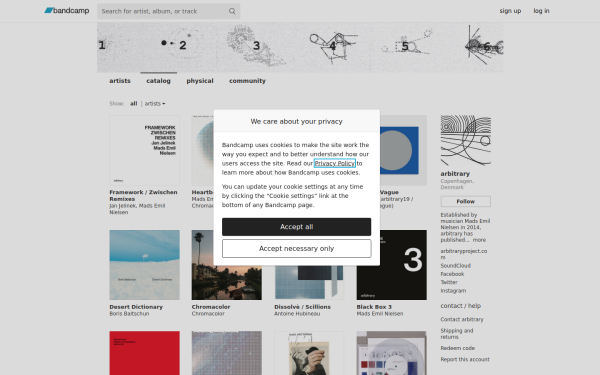Image resolution: width=600 pixels, height=375 pixels.
Task: Click the search magnifier icon
Action: (232, 11)
